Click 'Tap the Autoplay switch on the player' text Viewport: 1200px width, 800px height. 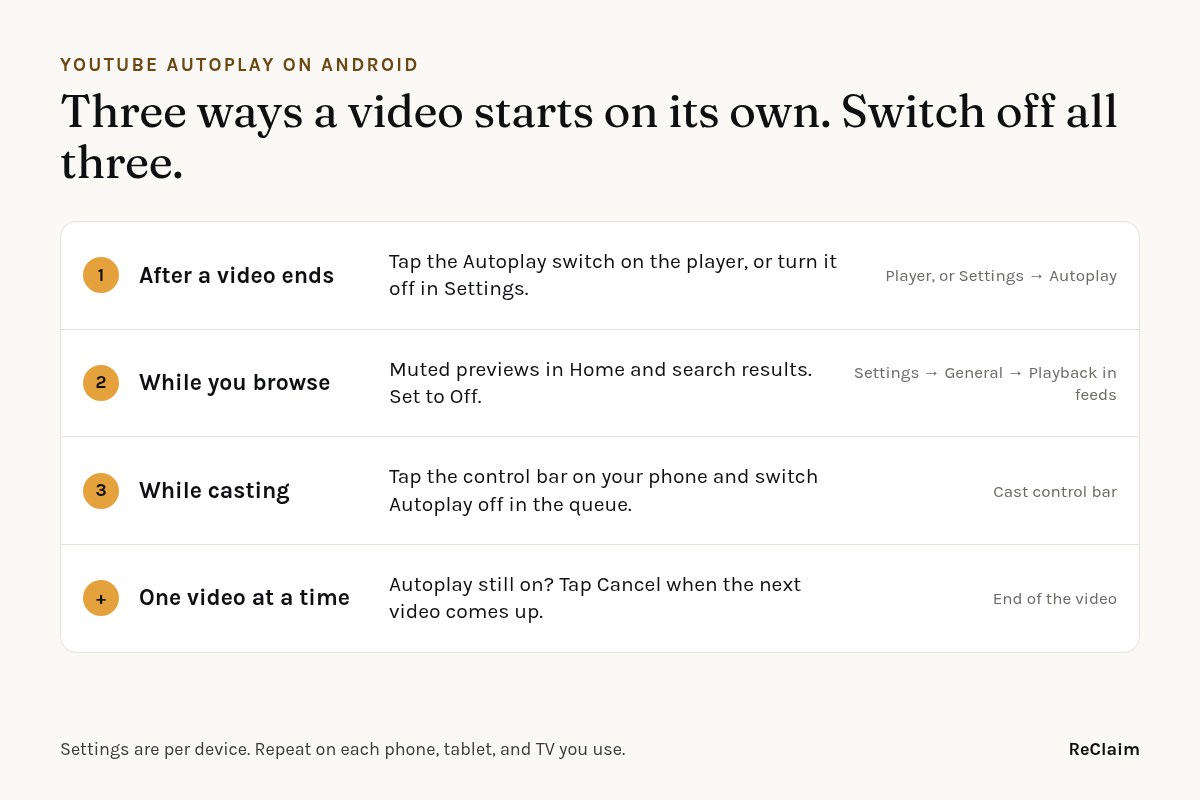tap(565, 262)
